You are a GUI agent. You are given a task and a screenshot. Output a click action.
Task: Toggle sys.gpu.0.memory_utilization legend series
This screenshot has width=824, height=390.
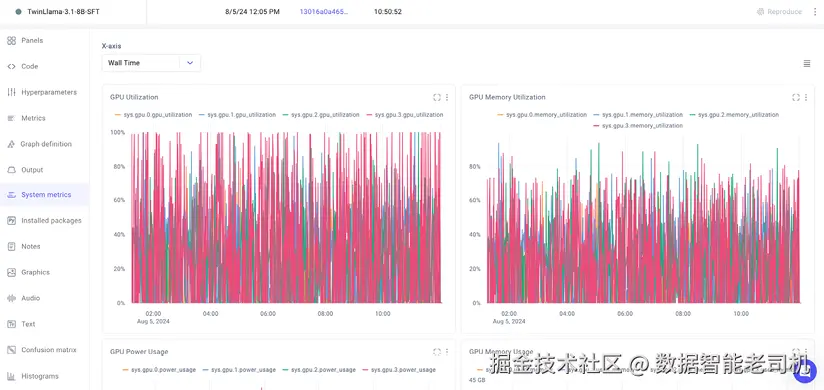pos(541,115)
